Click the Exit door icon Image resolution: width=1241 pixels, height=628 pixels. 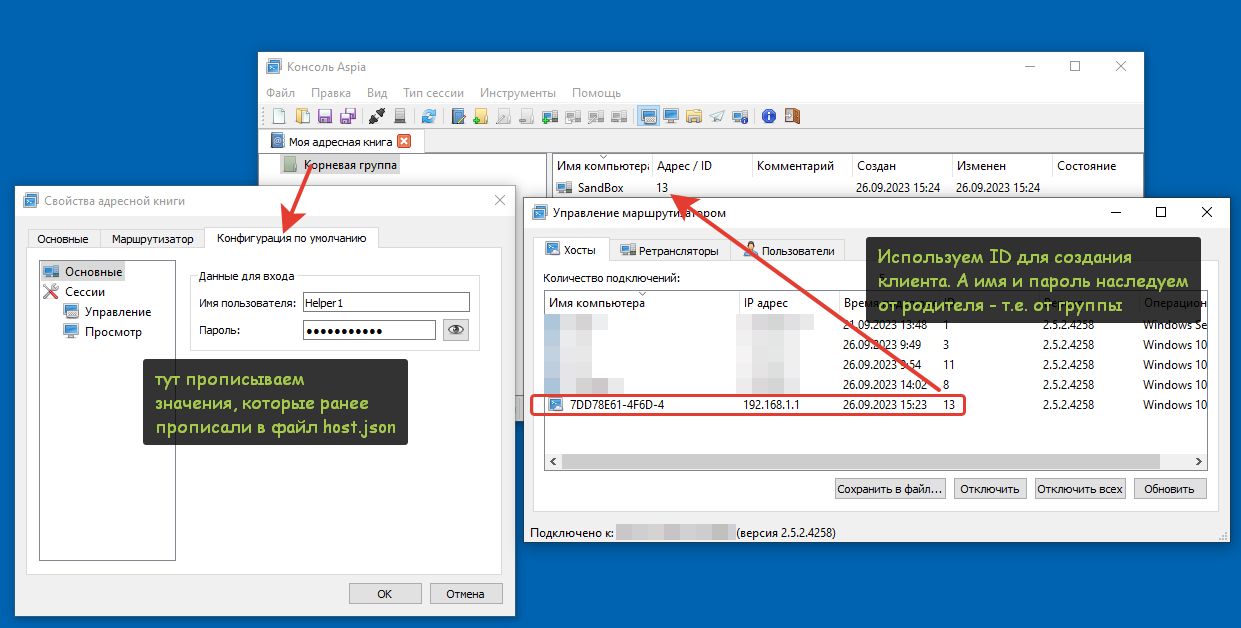click(791, 116)
